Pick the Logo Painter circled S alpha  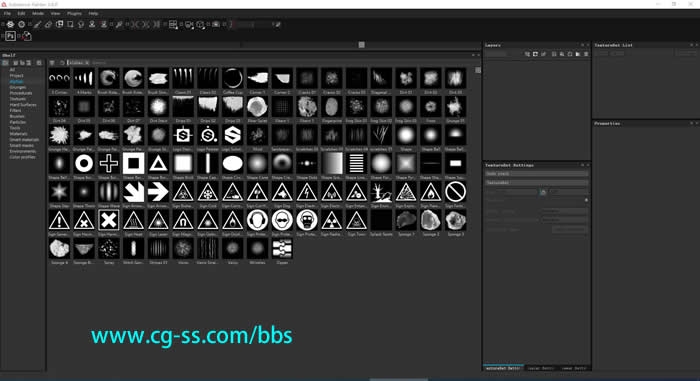(x=208, y=135)
